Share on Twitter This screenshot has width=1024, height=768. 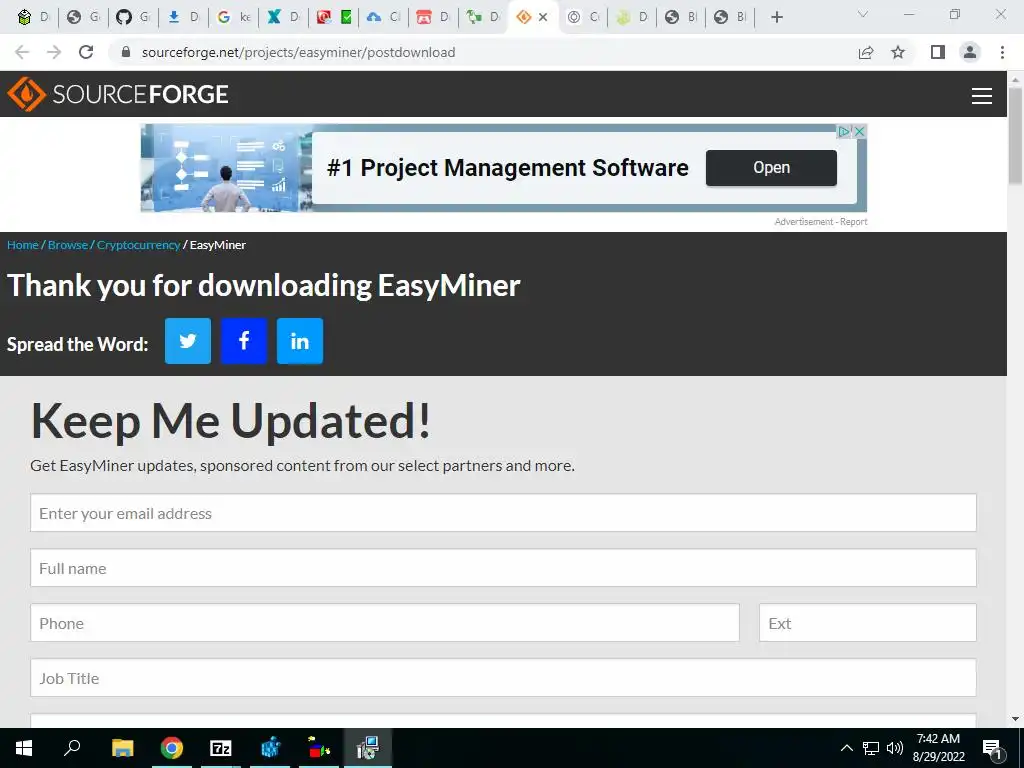pos(188,341)
